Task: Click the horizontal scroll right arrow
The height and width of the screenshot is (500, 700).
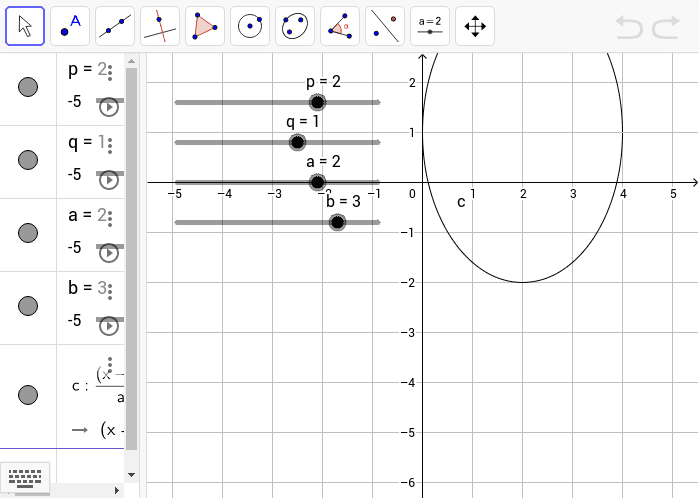Action: (117, 491)
